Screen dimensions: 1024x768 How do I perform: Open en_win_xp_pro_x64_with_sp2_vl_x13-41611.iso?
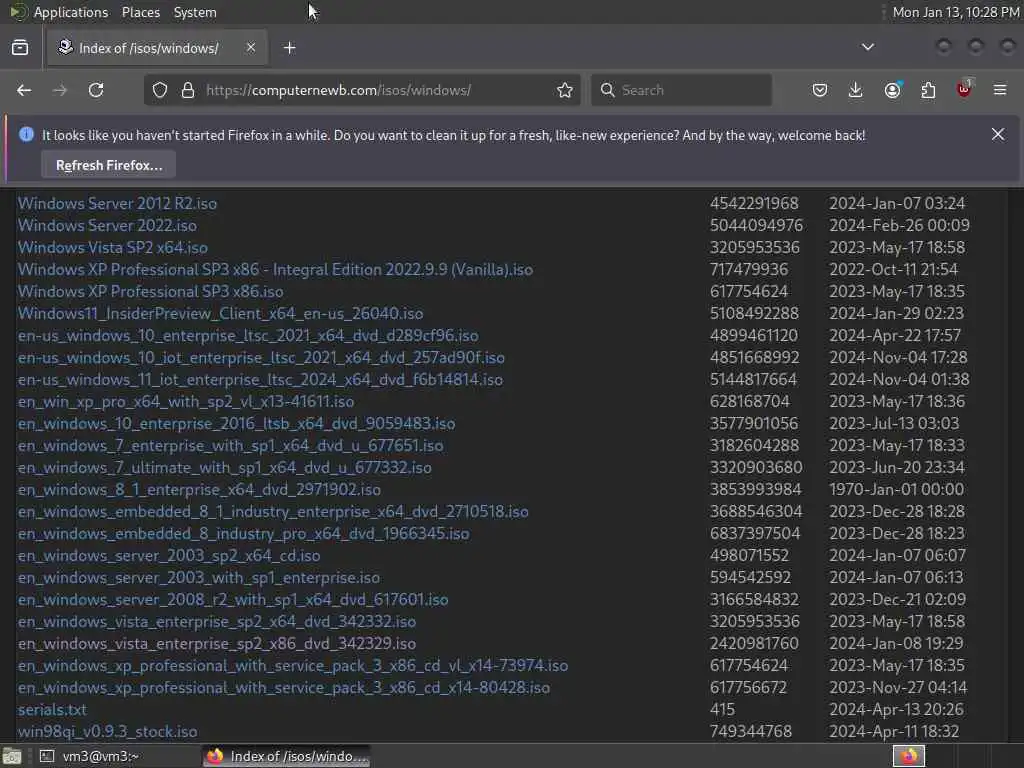(185, 401)
